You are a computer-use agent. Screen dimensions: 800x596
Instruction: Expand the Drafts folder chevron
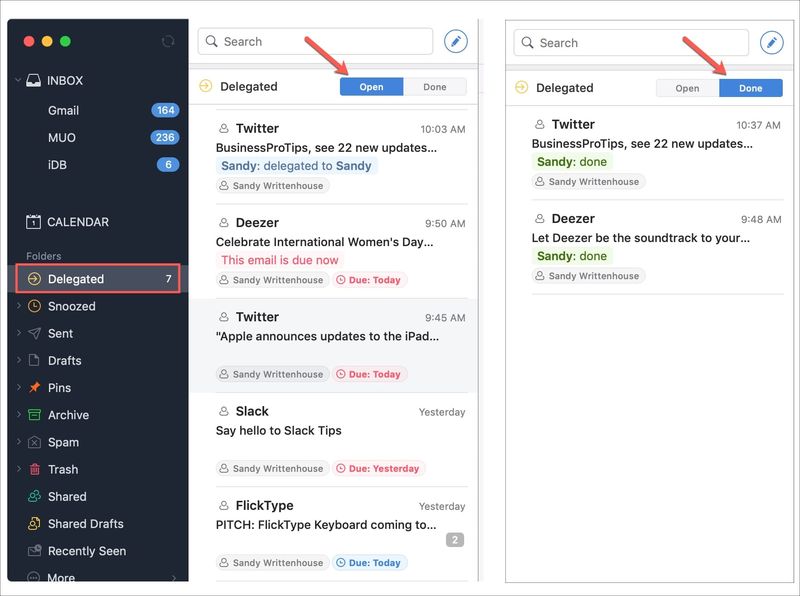pyautogui.click(x=19, y=360)
